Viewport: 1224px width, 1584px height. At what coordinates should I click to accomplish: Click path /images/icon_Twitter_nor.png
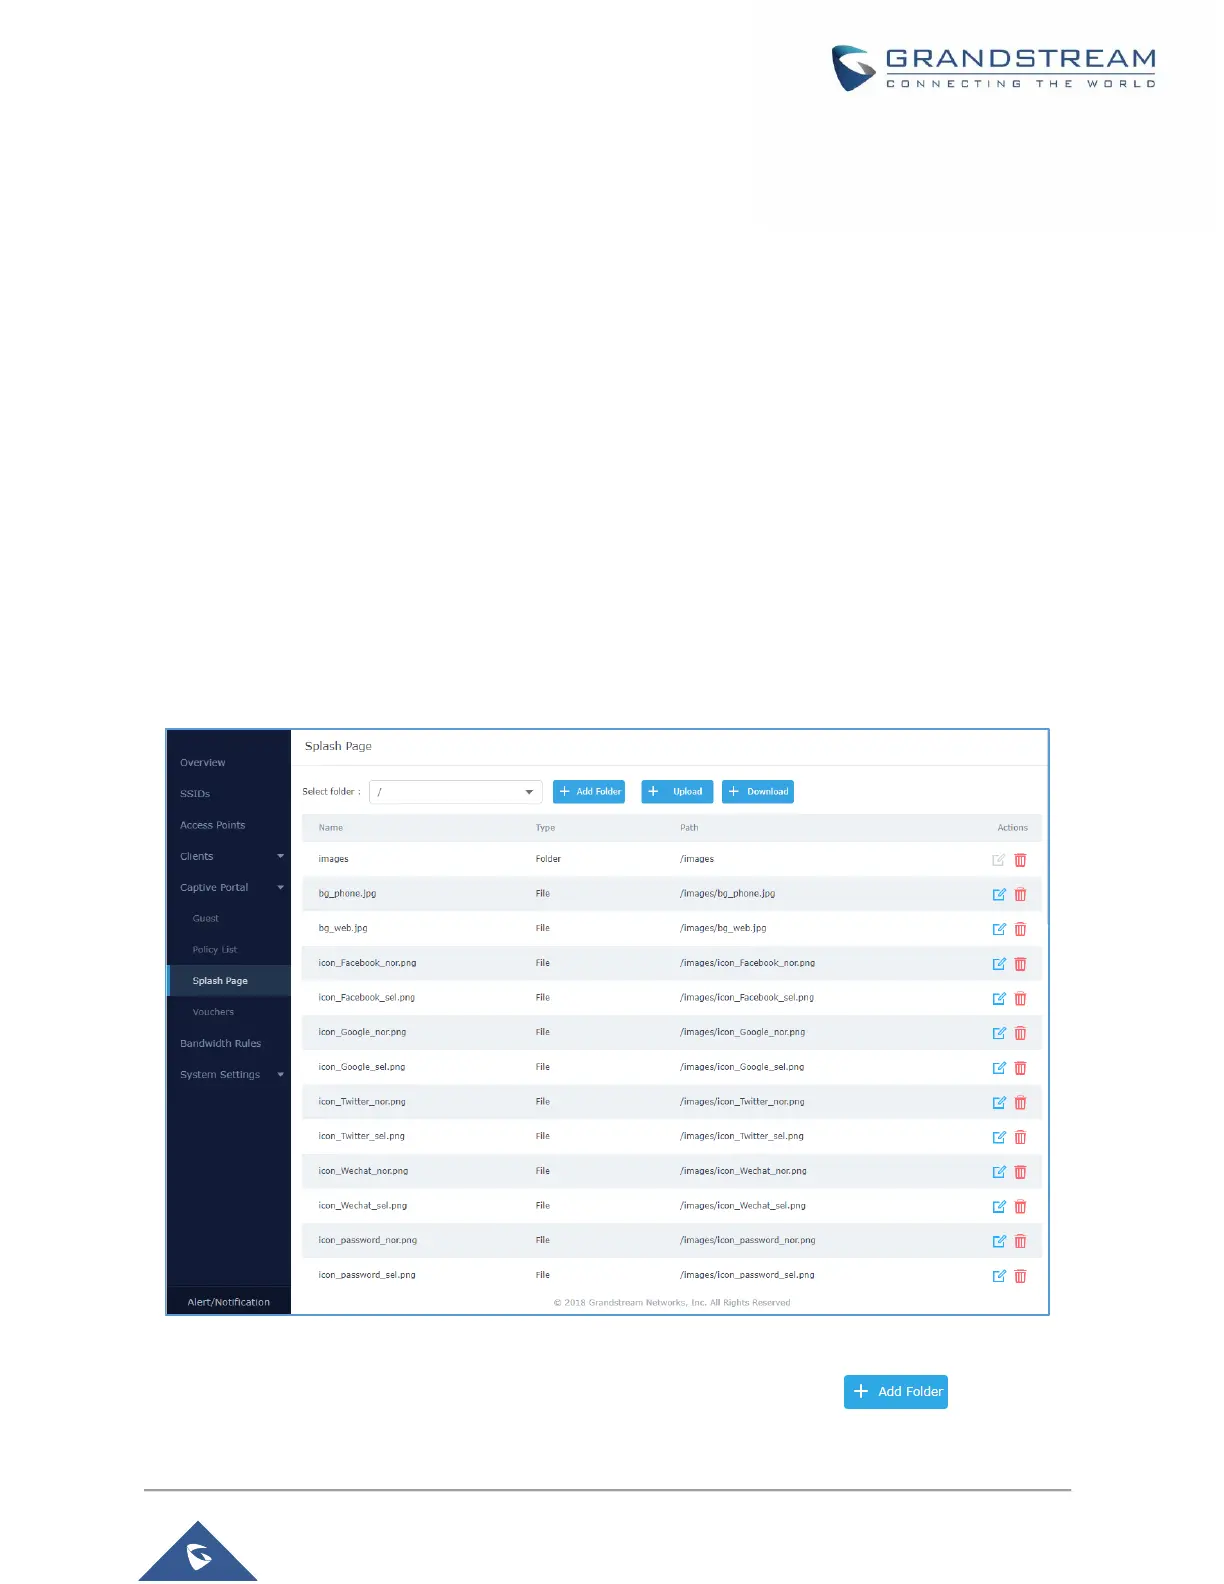[x=742, y=1101]
